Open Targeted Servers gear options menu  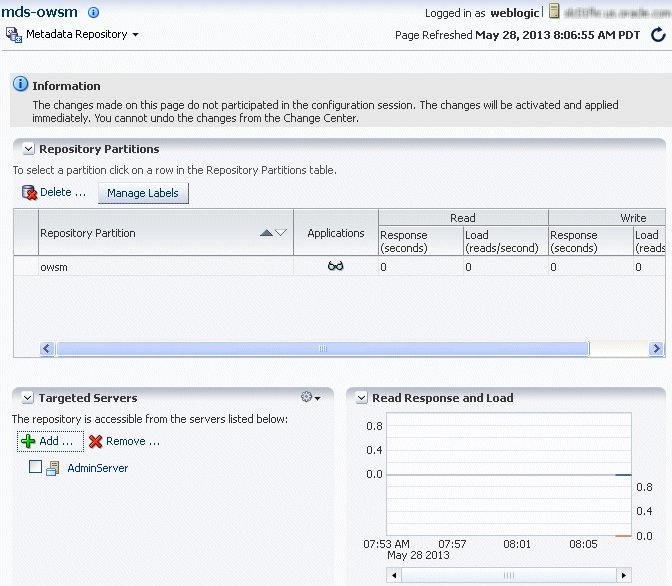(x=311, y=397)
